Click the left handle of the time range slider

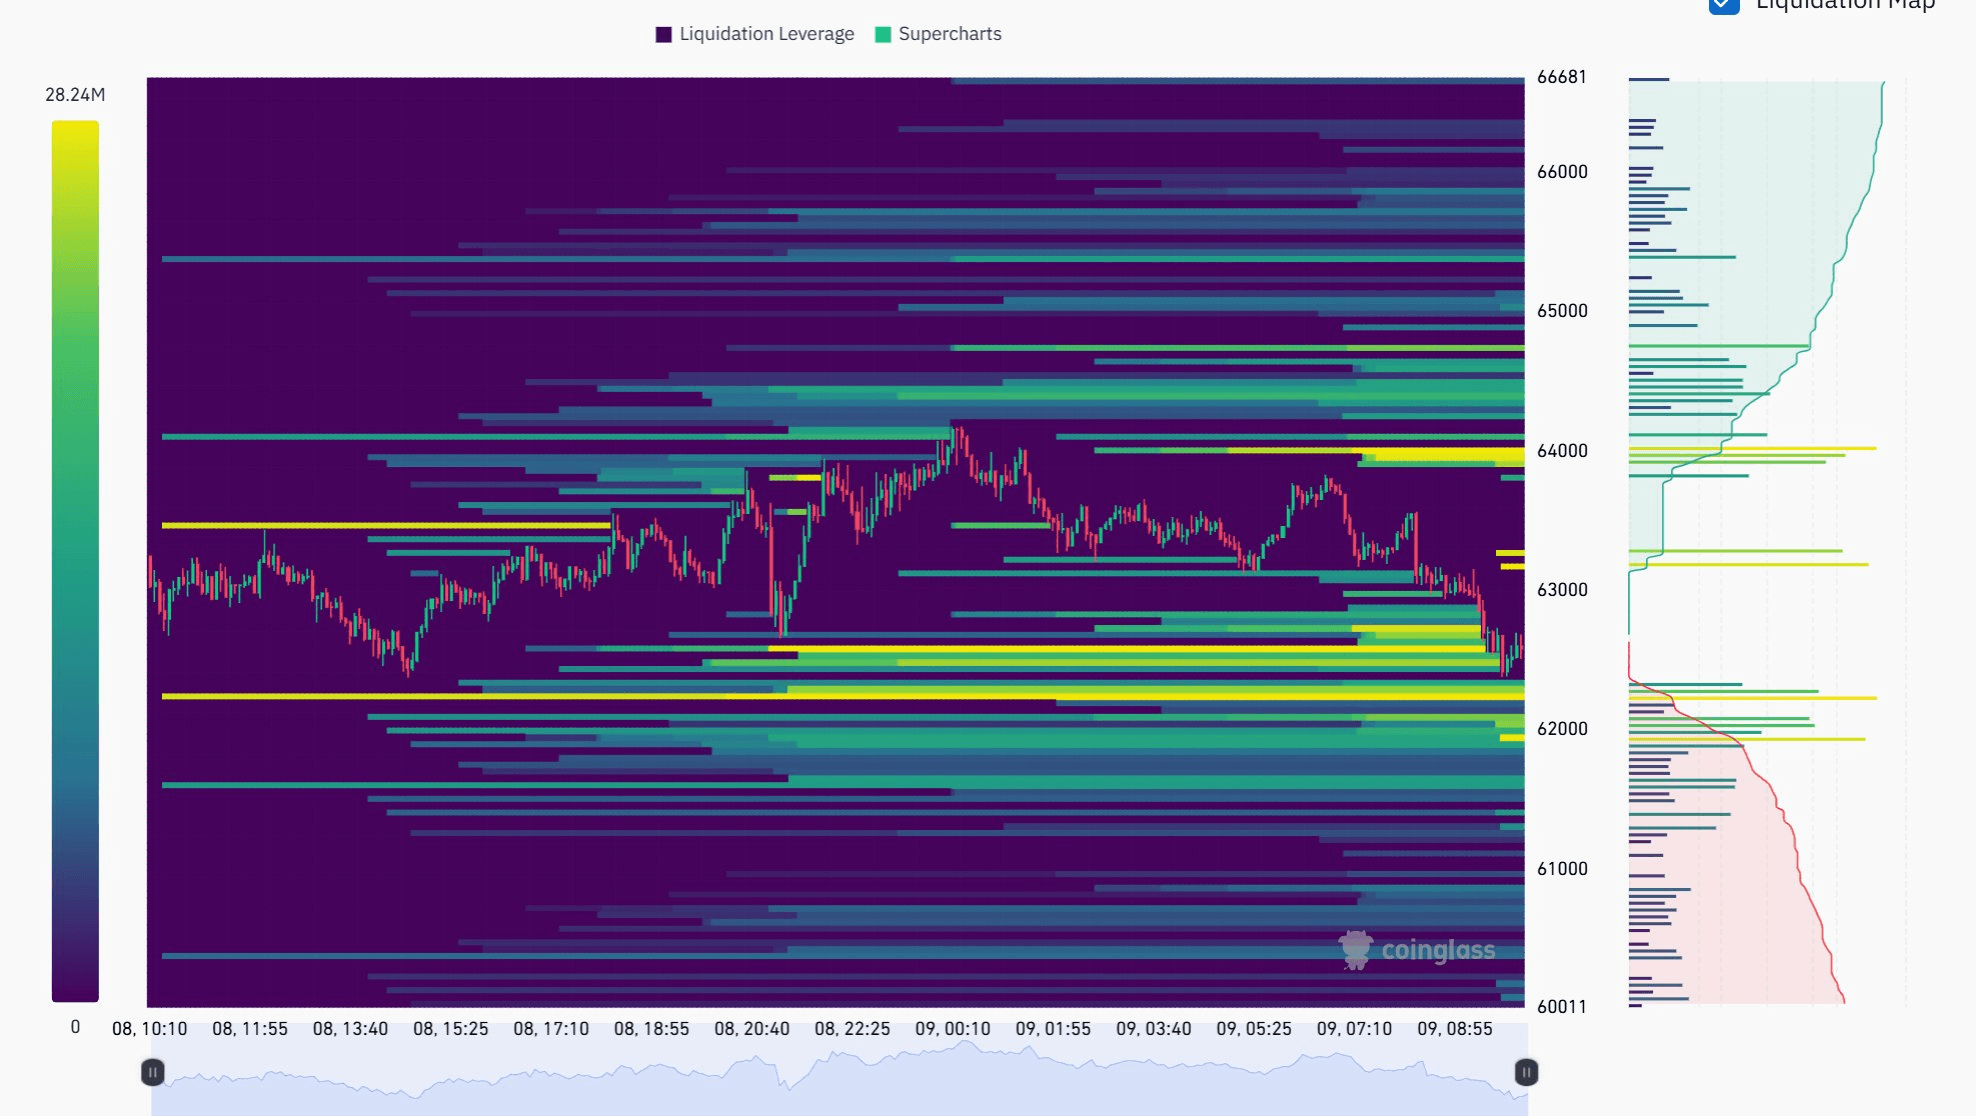[152, 1072]
